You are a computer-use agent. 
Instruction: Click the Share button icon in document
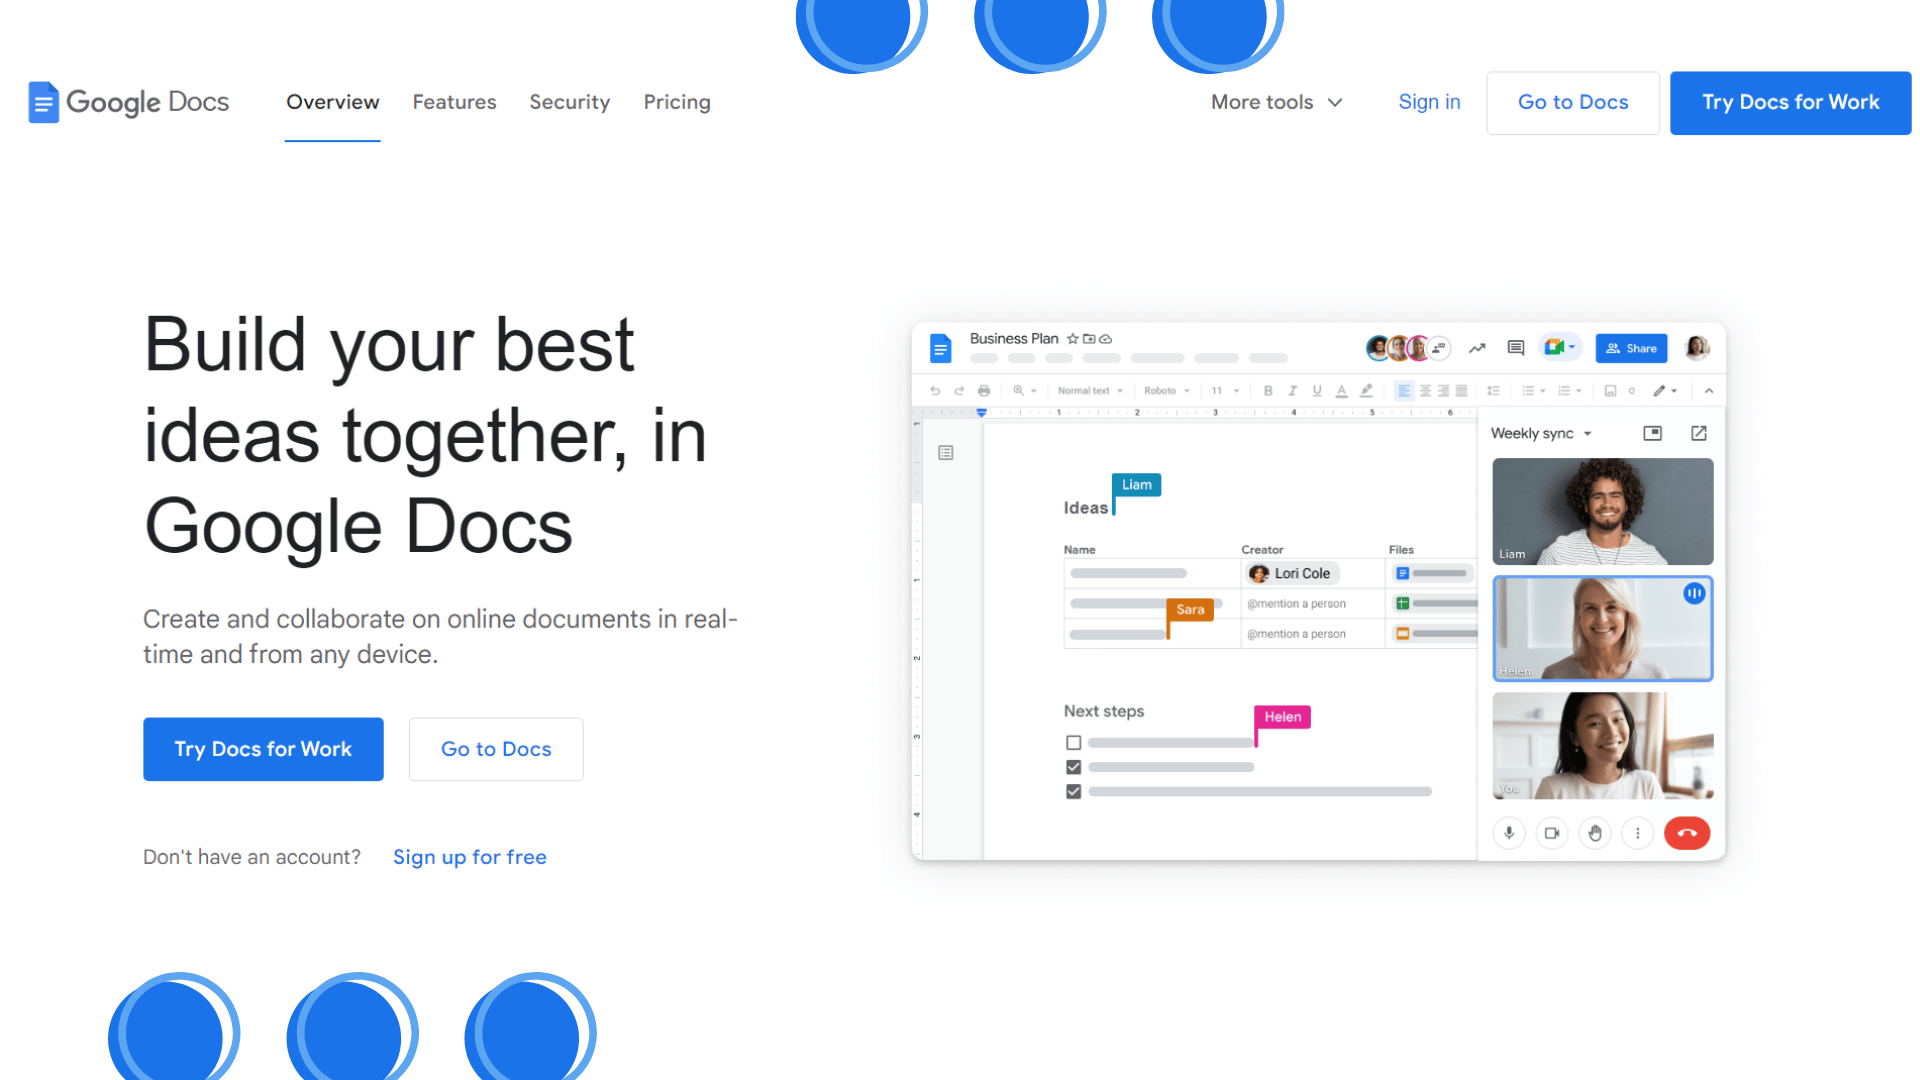1631,348
